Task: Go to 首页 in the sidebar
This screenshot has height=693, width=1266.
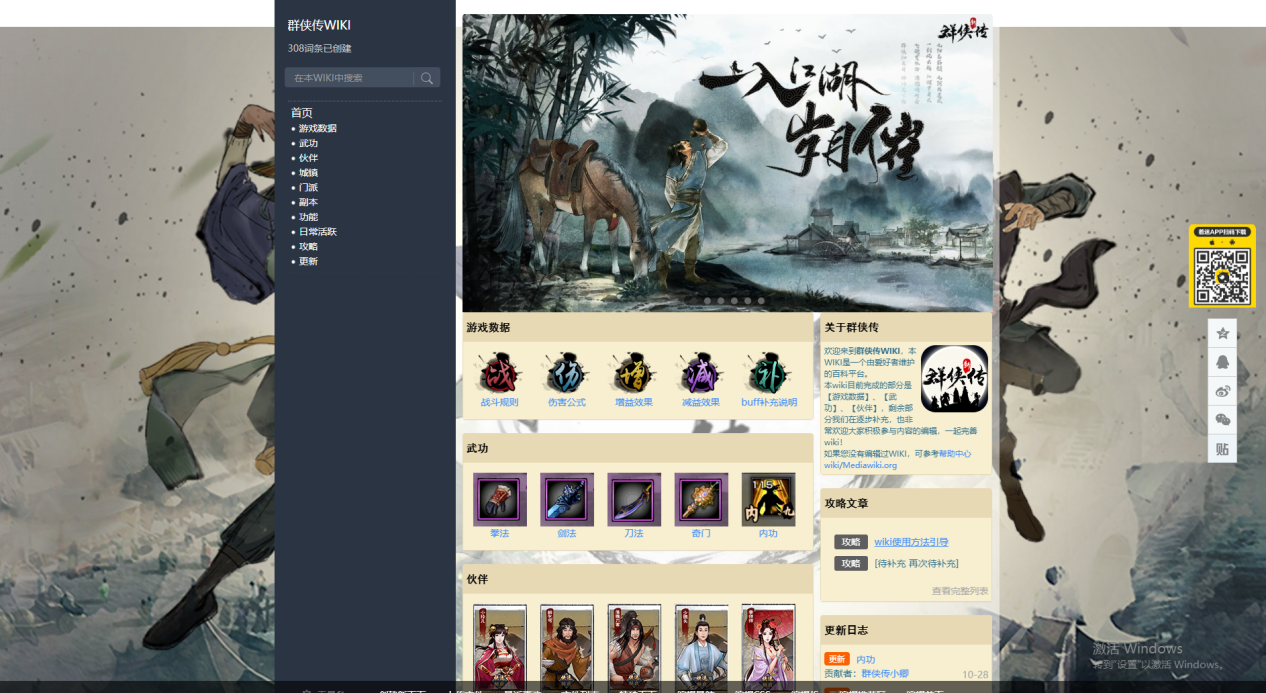Action: (x=302, y=113)
